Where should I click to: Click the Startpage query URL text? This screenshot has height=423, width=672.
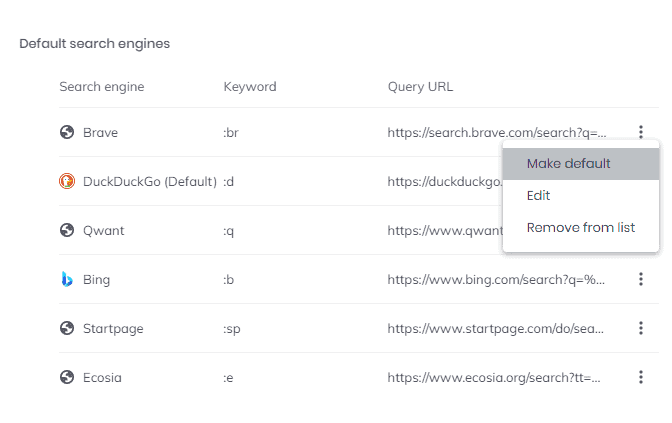click(495, 329)
